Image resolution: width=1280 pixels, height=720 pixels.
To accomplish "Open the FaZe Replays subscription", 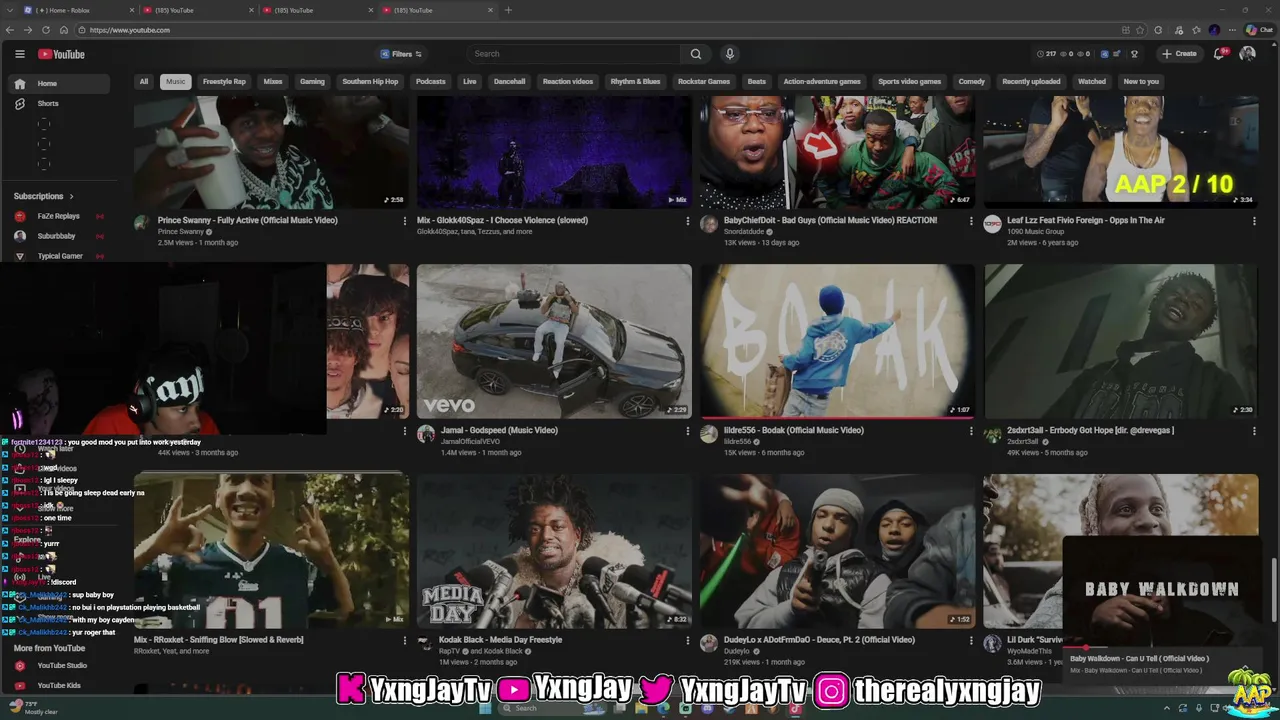I will (x=60, y=216).
